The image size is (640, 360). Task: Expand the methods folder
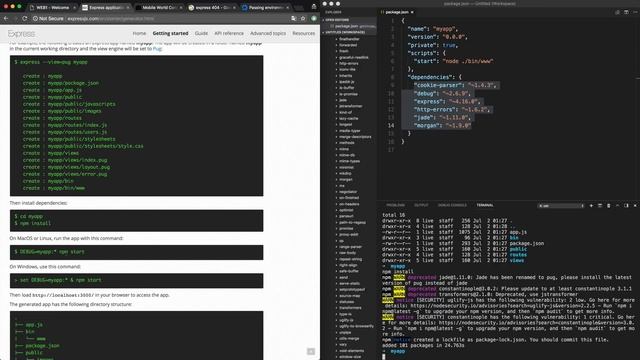point(347,143)
